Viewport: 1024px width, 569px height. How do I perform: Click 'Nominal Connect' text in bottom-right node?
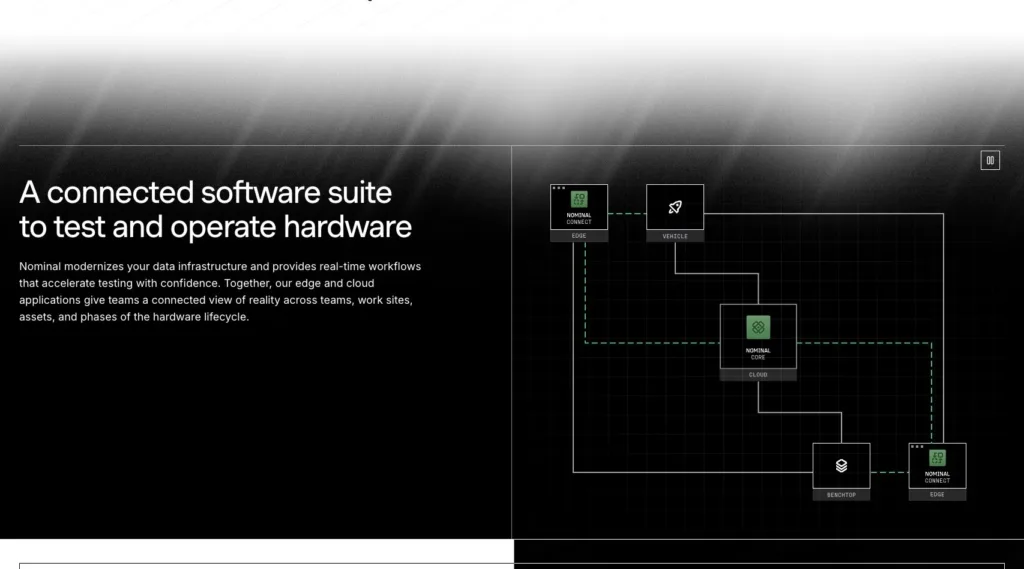tap(937, 477)
